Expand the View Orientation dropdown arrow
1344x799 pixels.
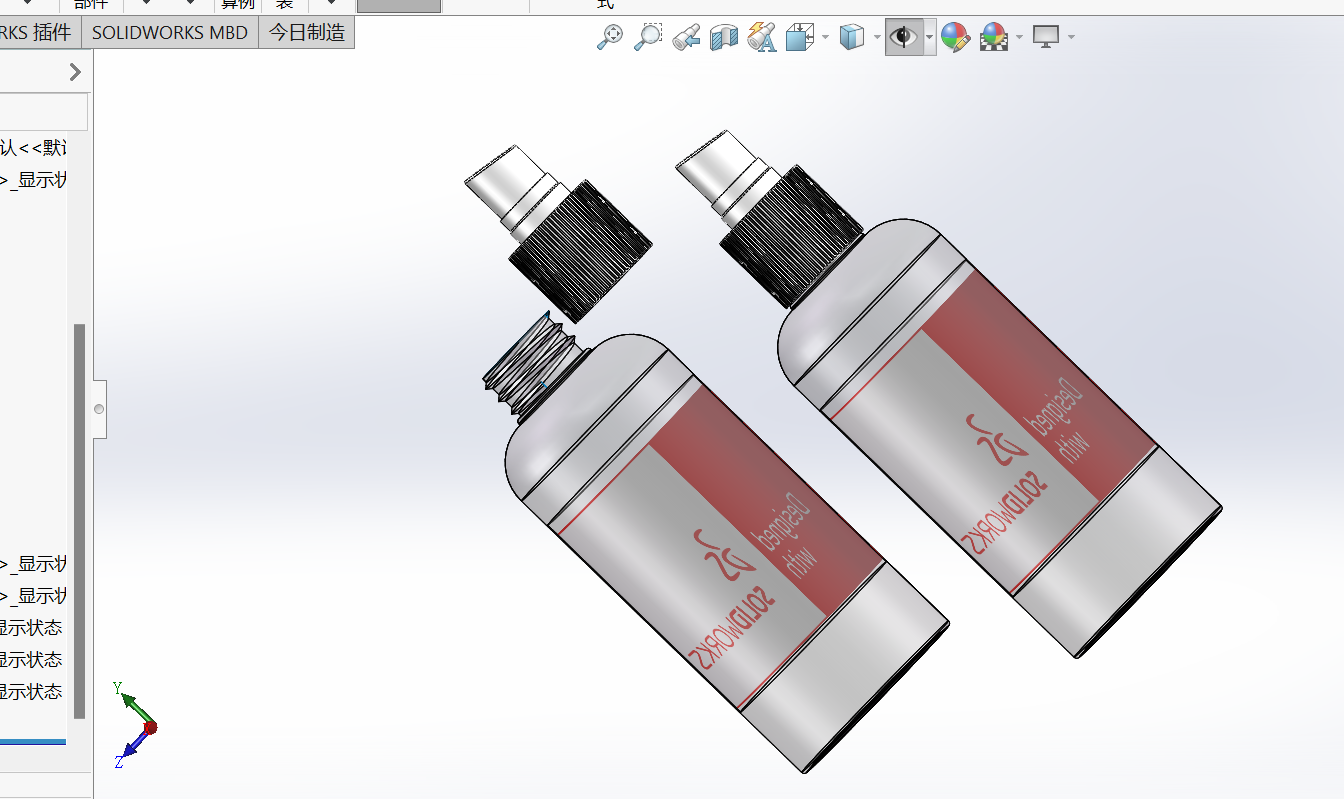tap(825, 38)
